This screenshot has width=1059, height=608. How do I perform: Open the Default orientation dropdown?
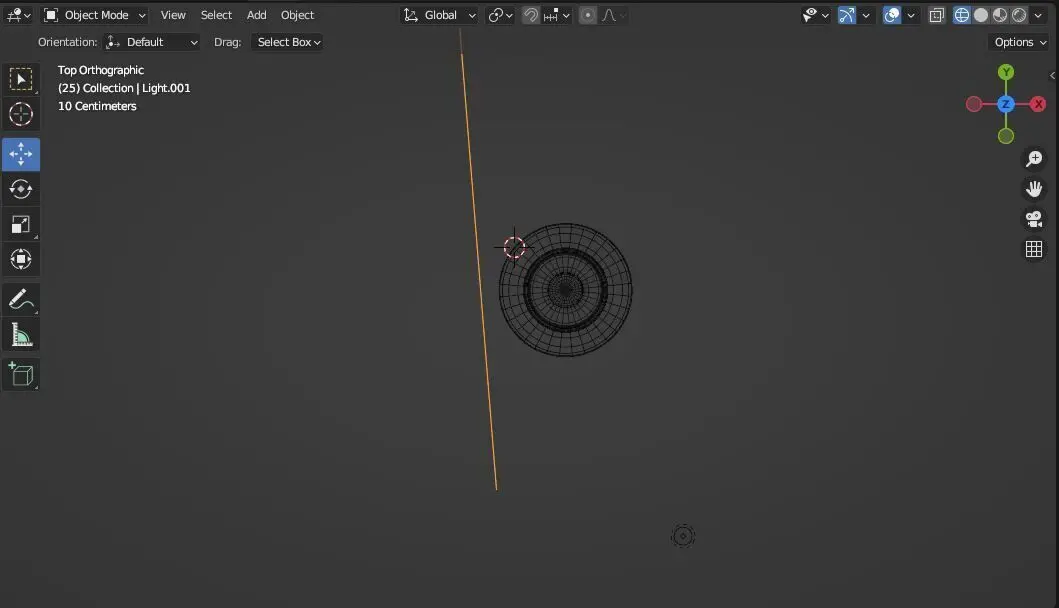click(152, 42)
